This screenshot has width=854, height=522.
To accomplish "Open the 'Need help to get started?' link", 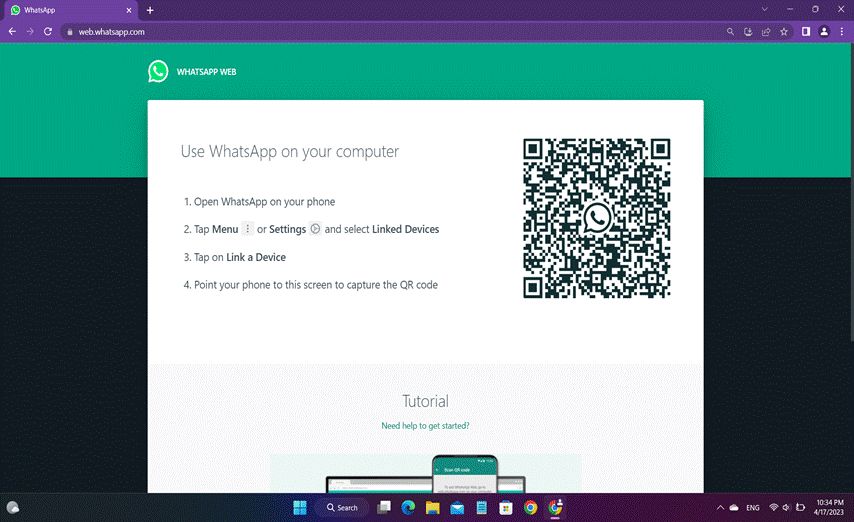I will pyautogui.click(x=425, y=426).
